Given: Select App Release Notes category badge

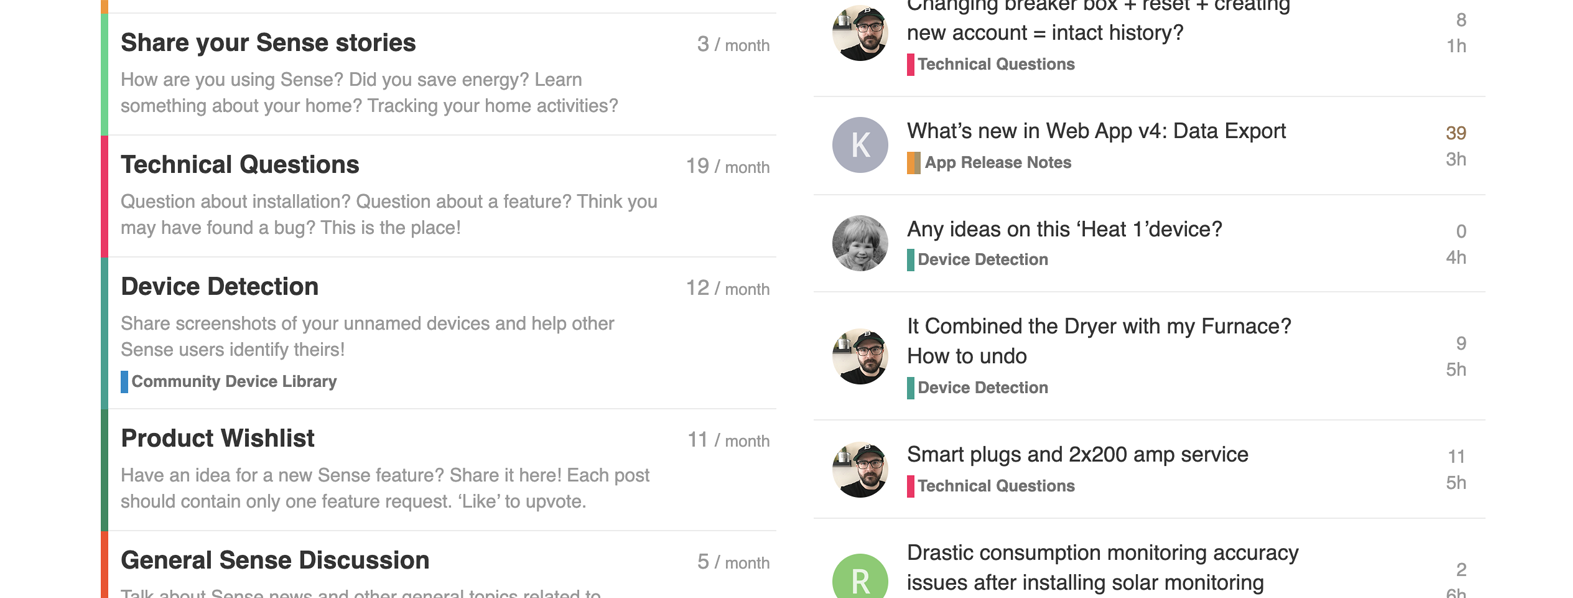Looking at the screenshot, I should pyautogui.click(x=989, y=163).
